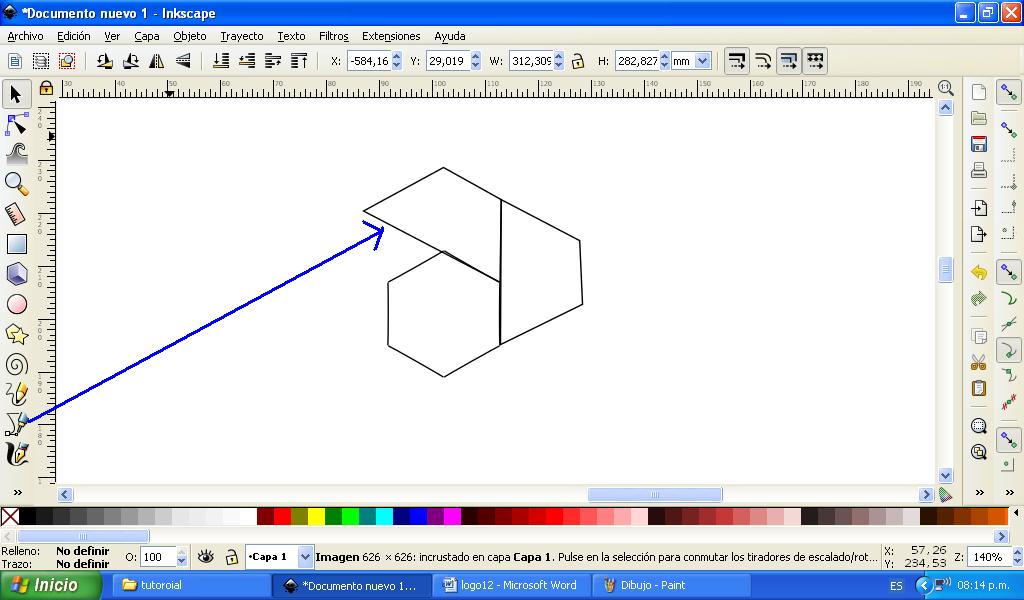The height and width of the screenshot is (600, 1024).
Task: Expand more snap bar options chevron
Action: 1010,492
